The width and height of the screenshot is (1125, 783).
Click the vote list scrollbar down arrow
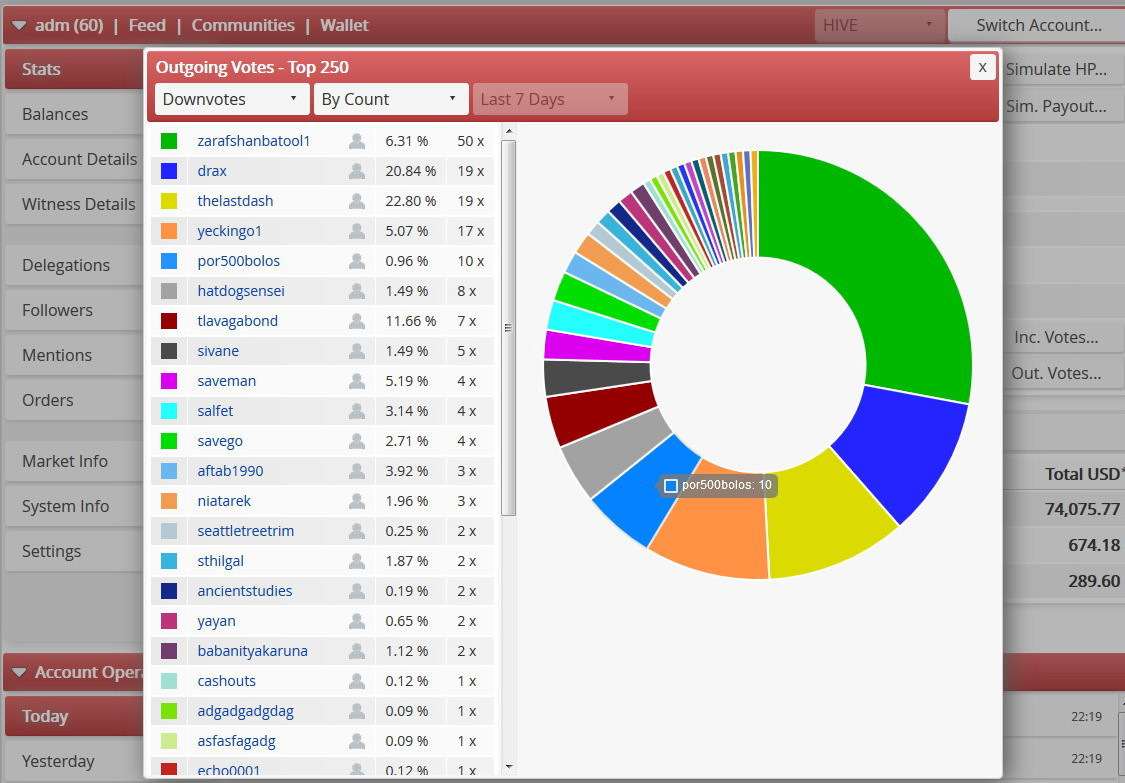509,766
